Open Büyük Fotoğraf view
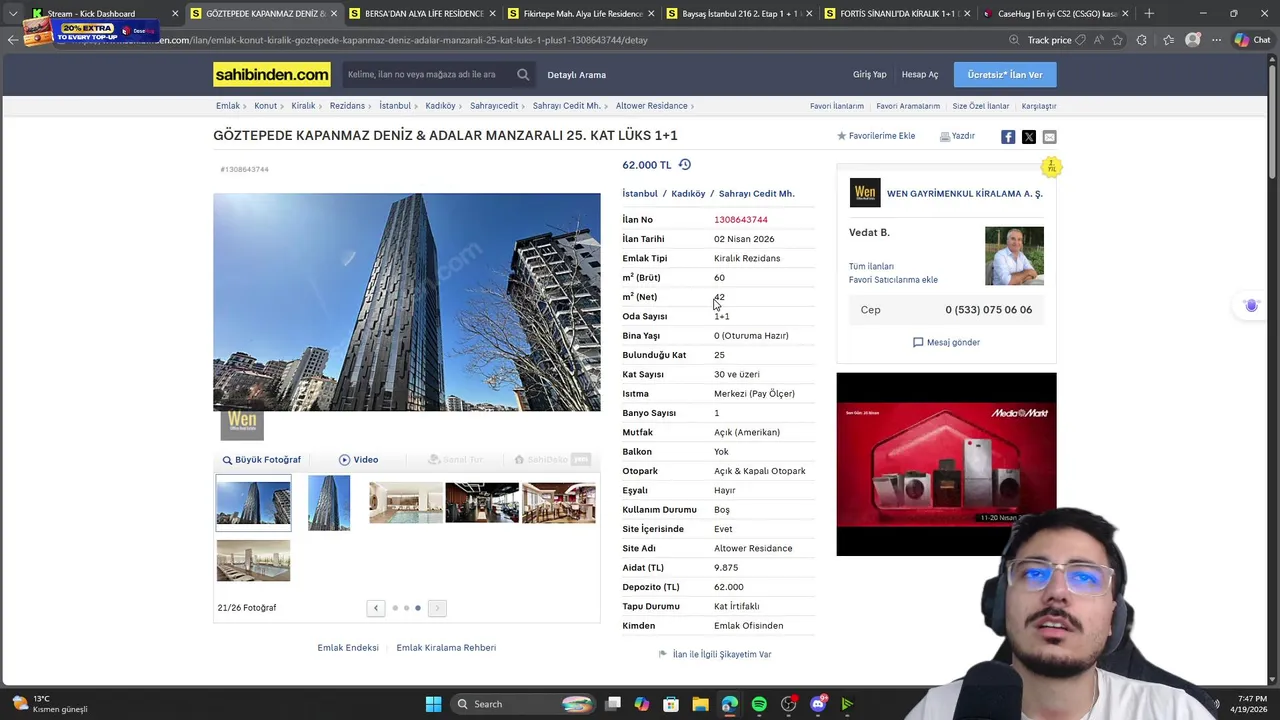Viewport: 1280px width, 720px height. (x=261, y=460)
